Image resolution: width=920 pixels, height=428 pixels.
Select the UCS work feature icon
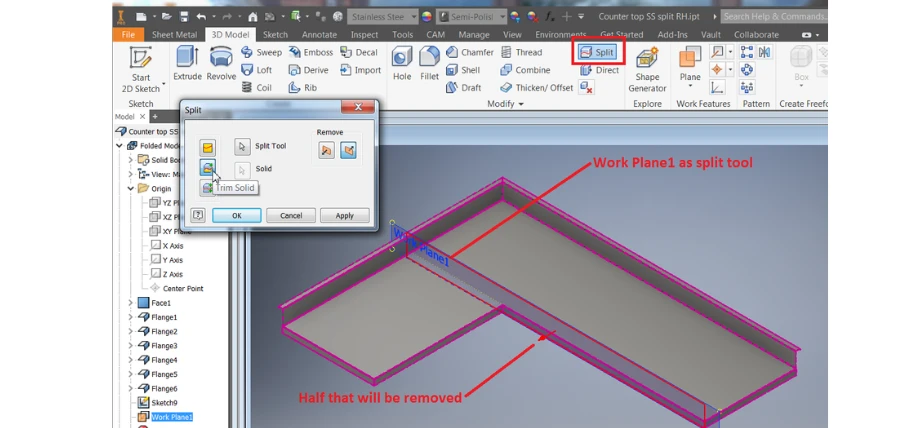point(717,87)
